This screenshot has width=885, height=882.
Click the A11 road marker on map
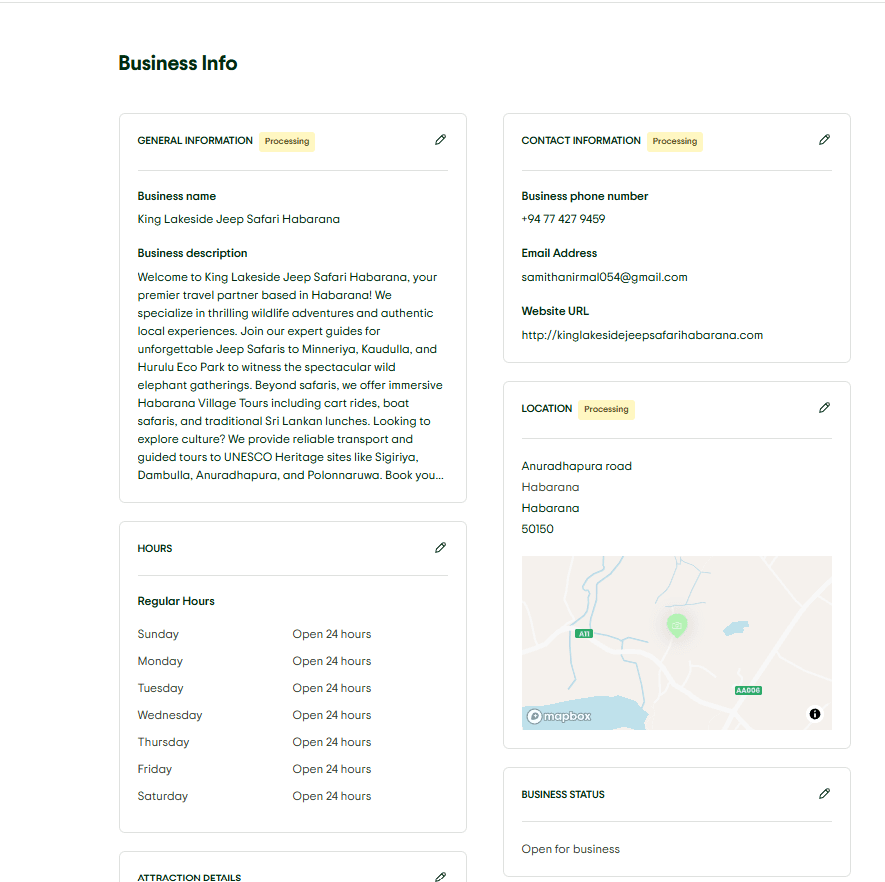tap(584, 634)
